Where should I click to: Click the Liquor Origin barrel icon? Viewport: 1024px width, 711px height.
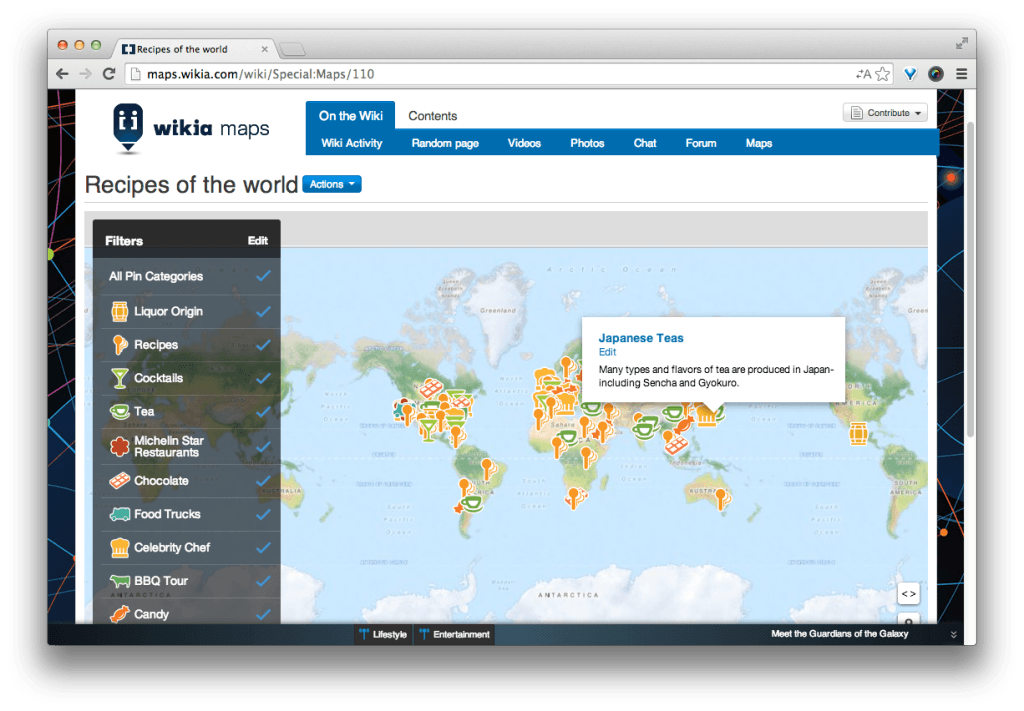(119, 311)
